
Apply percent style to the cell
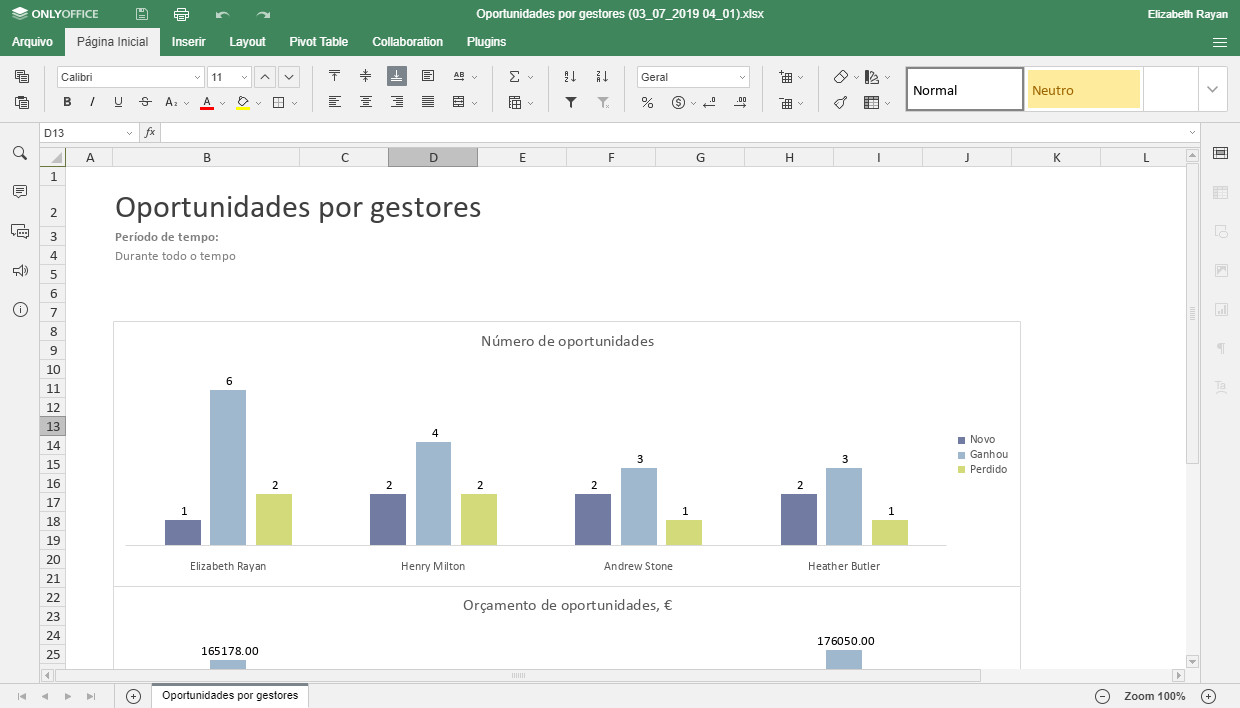pyautogui.click(x=647, y=102)
